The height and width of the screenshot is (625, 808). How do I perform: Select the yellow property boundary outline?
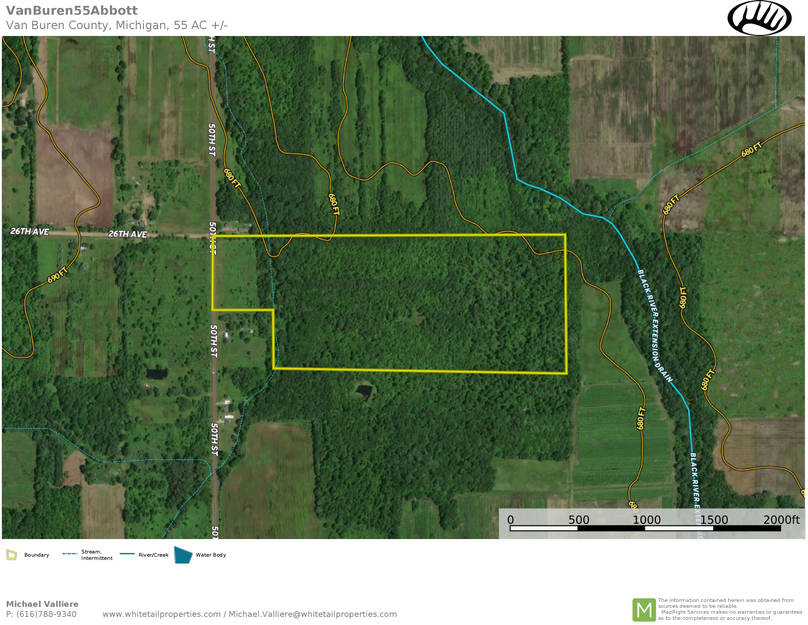[400, 234]
